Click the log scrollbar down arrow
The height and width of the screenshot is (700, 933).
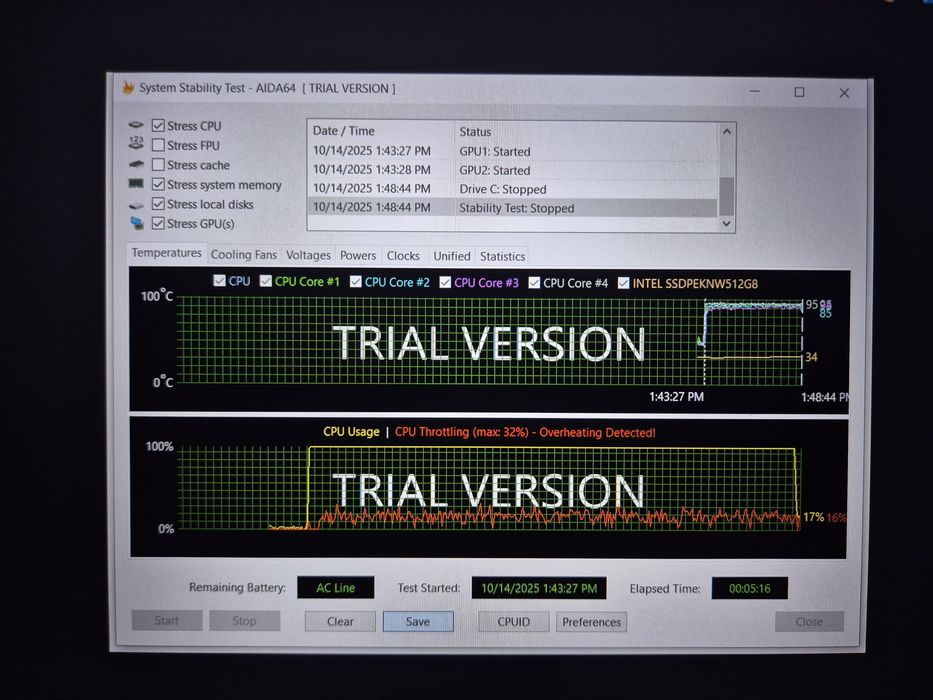point(727,224)
